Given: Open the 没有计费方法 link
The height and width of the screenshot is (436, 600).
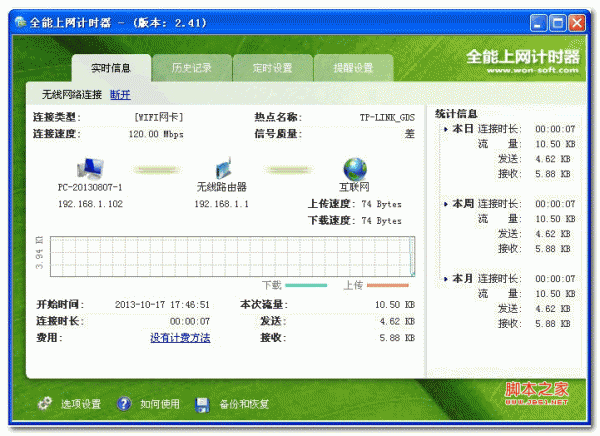Looking at the screenshot, I should pyautogui.click(x=180, y=338).
